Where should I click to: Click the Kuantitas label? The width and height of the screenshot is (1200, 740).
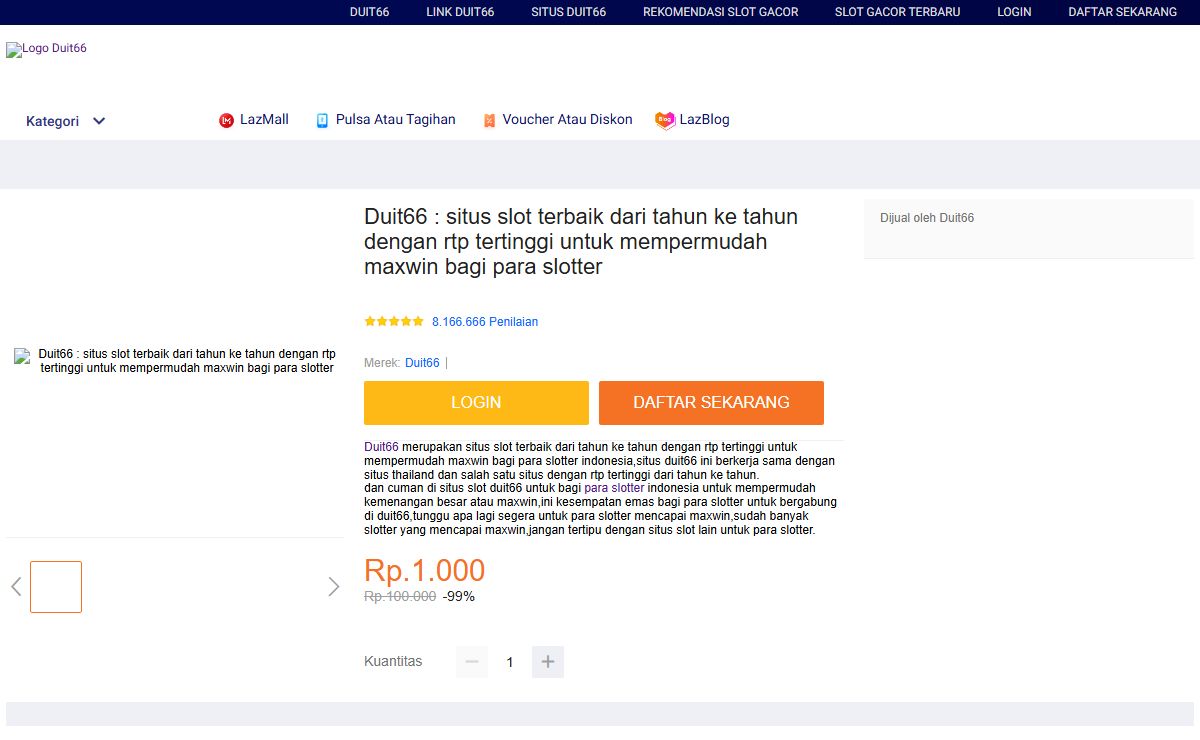(x=393, y=661)
